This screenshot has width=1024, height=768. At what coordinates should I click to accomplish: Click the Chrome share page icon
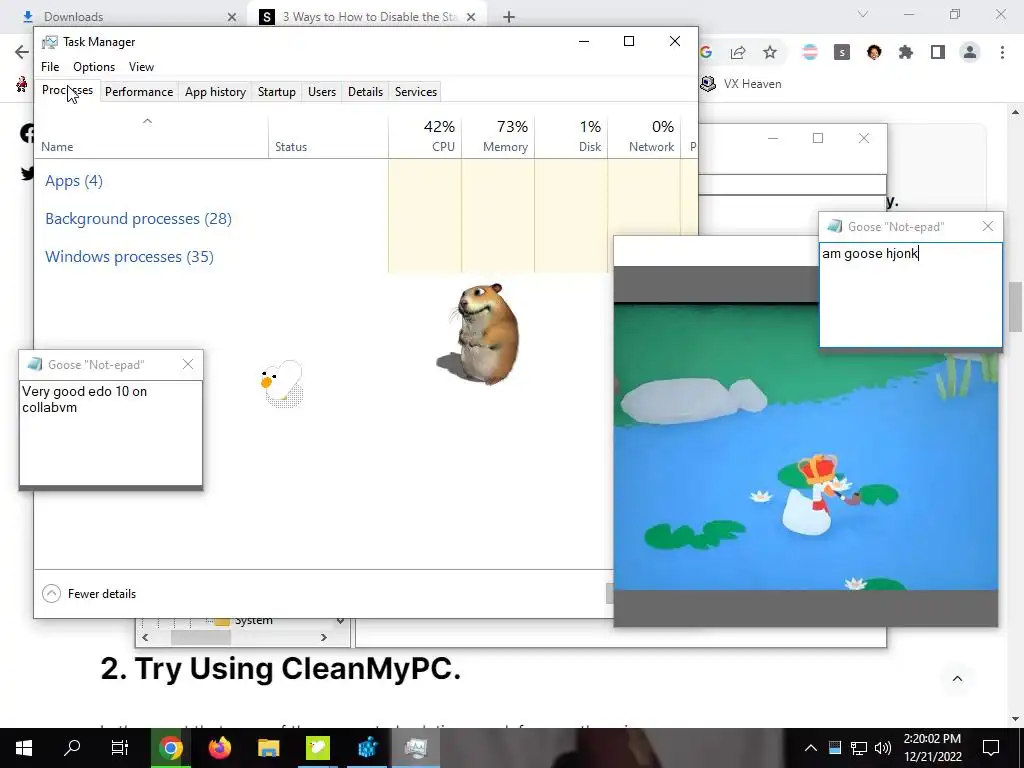tap(738, 52)
